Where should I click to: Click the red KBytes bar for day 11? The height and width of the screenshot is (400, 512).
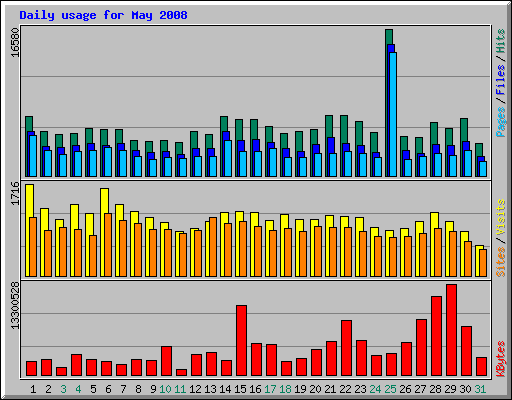click(181, 372)
